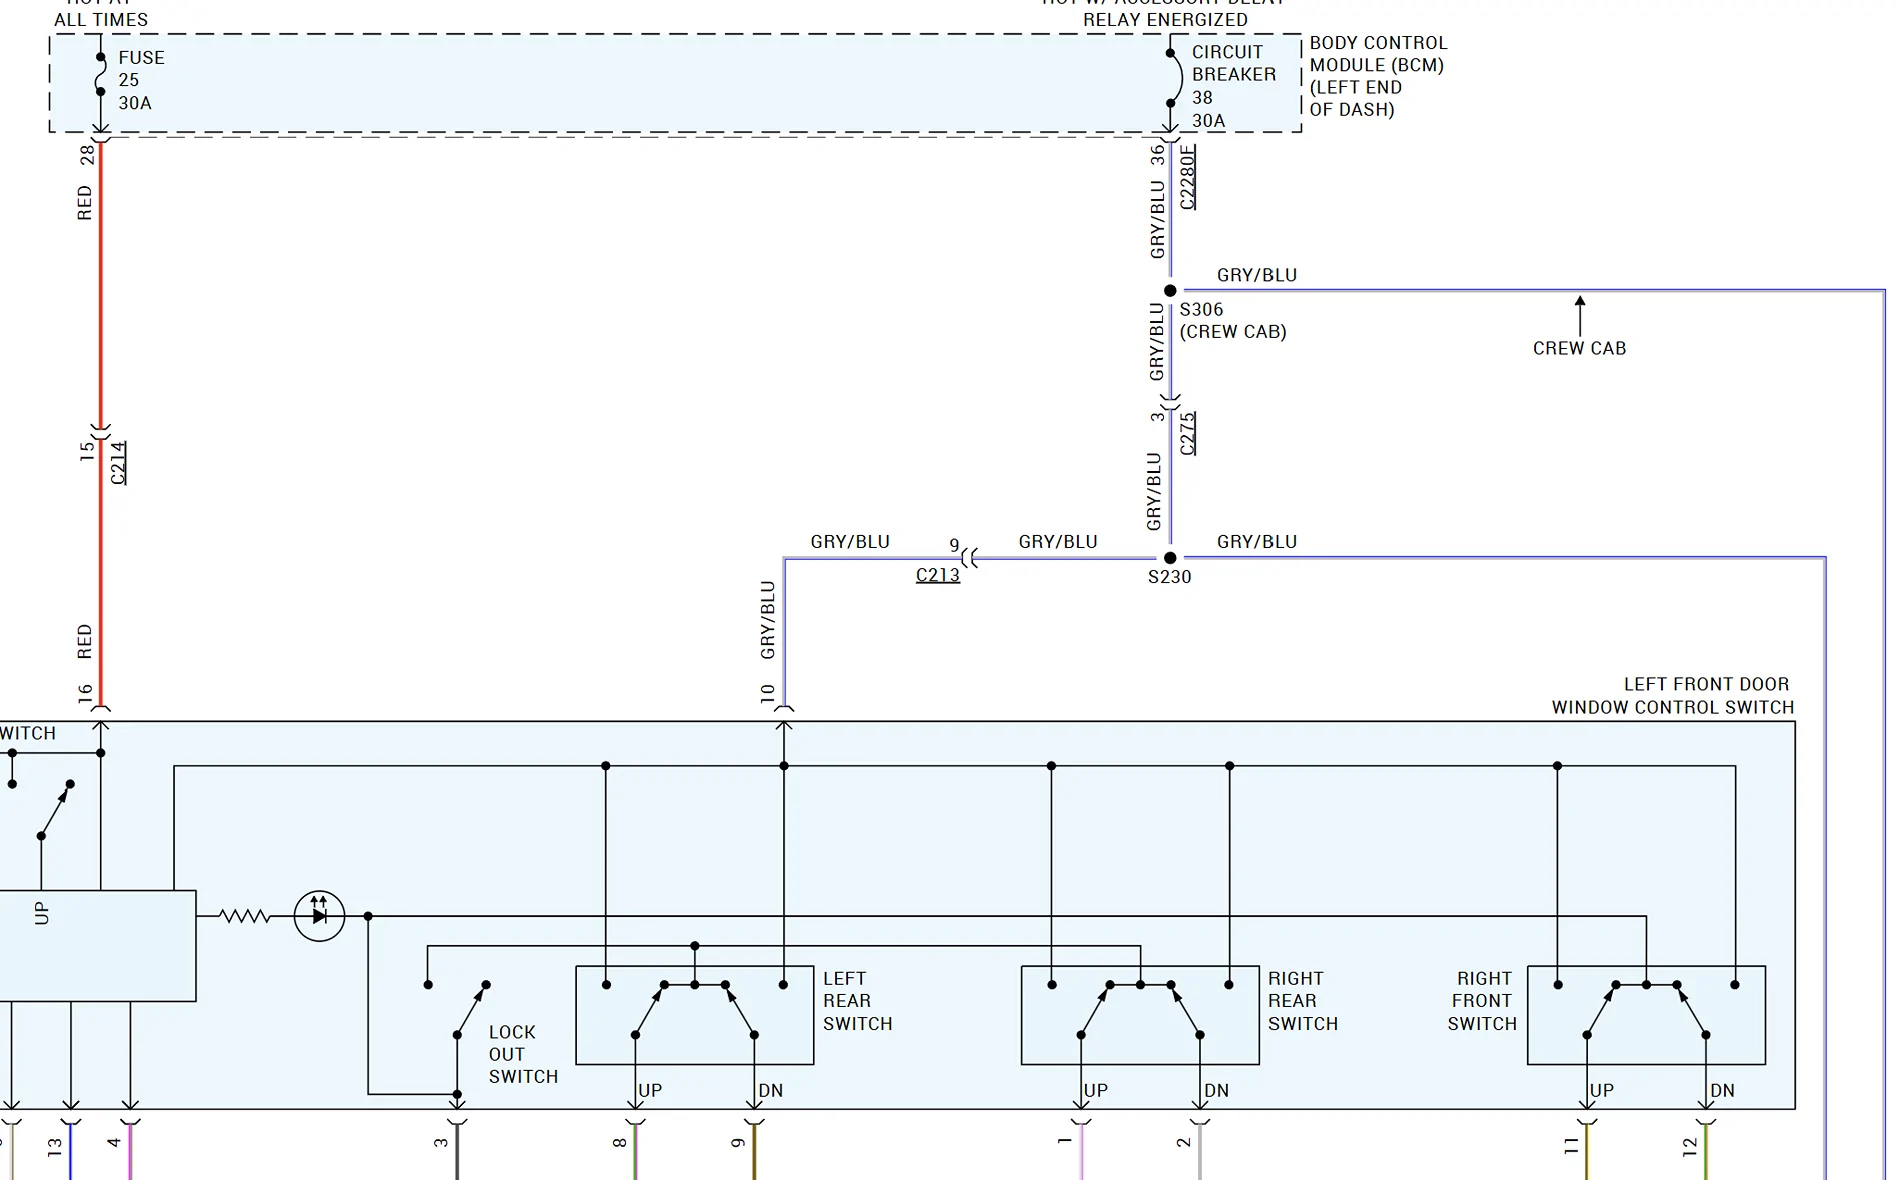Image resolution: width=1900 pixels, height=1180 pixels.
Task: Click the C2280E connector link
Action: (1187, 177)
